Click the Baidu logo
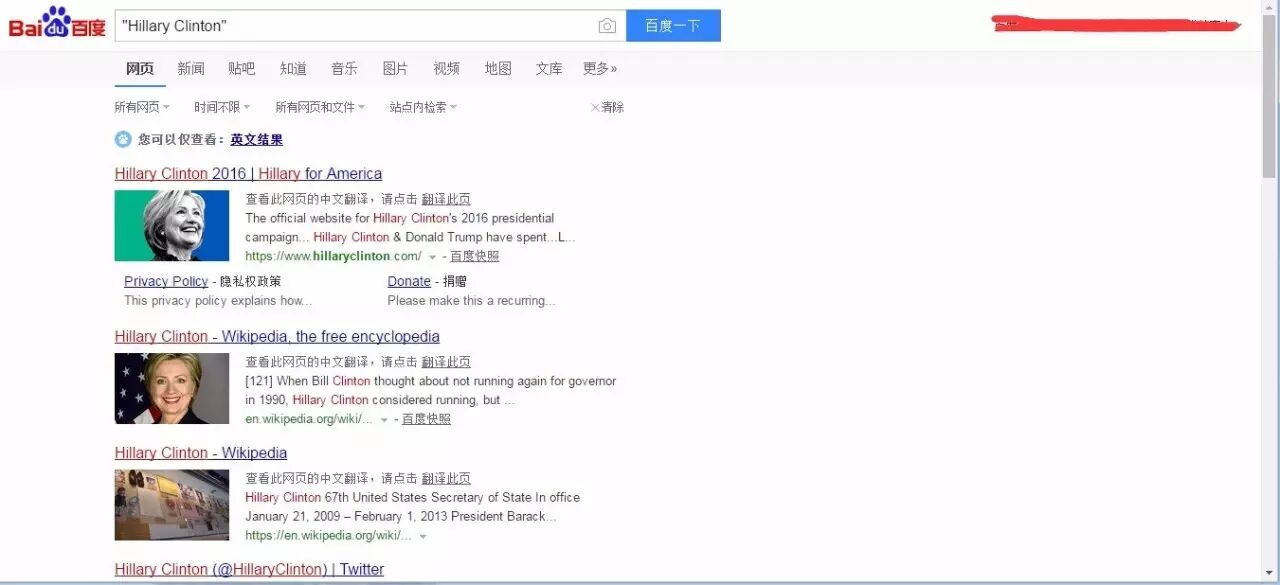Screen dimensions: 1280x585 tap(57, 23)
